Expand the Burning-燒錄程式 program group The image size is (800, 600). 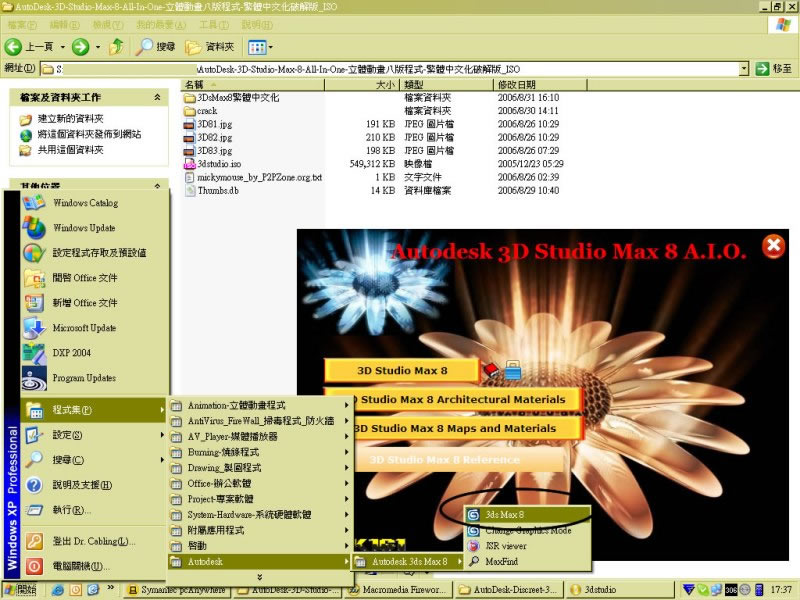tap(260, 452)
